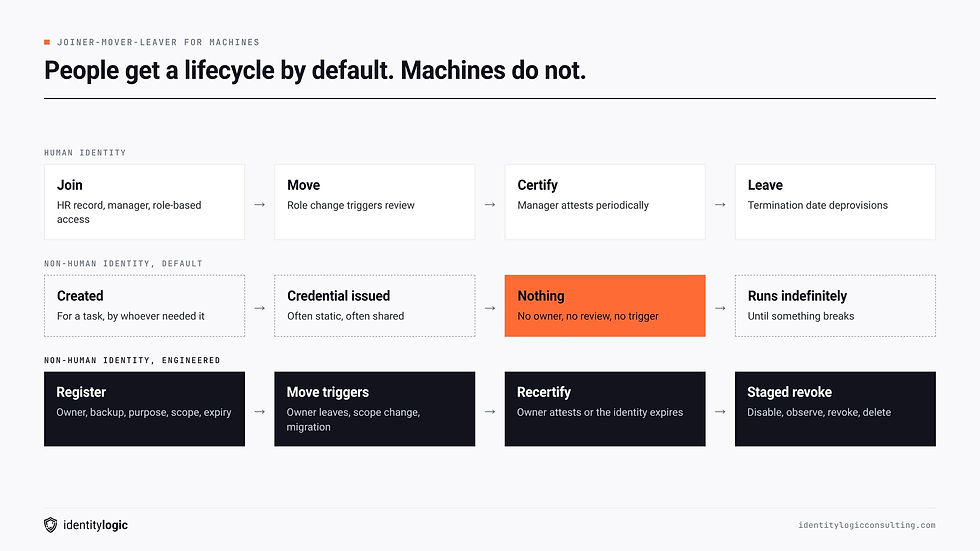The height and width of the screenshot is (551, 980).
Task: Click the Register heading
Action: [81, 392]
